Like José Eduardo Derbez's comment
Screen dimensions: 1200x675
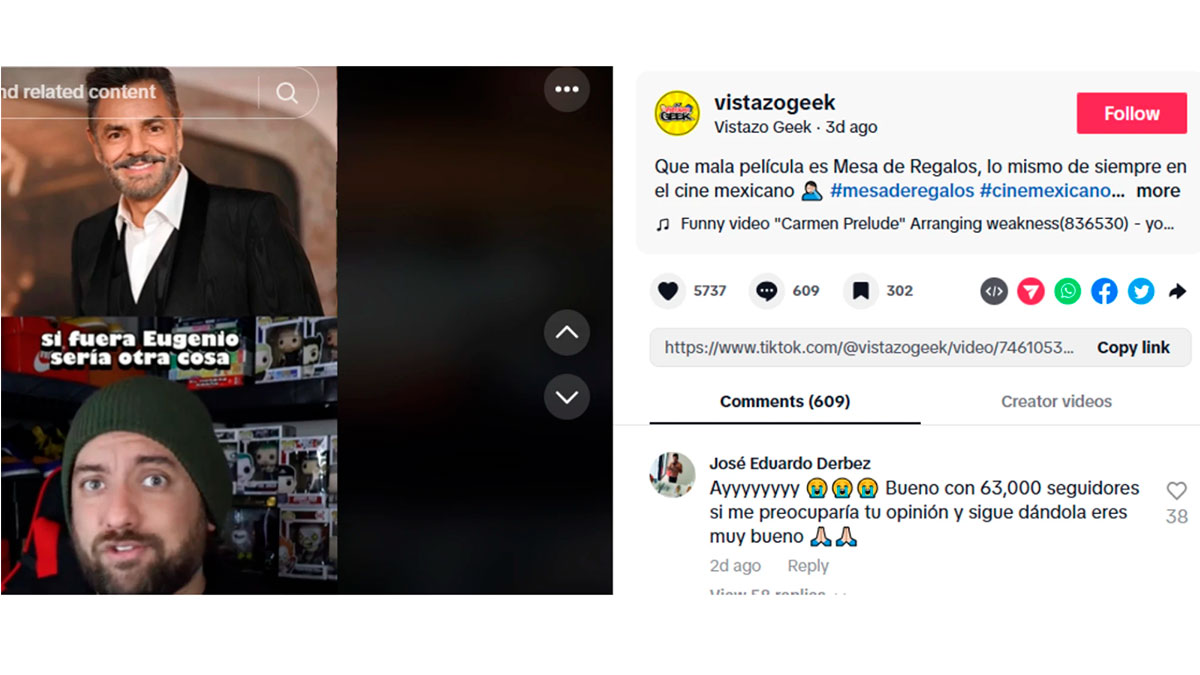1177,491
